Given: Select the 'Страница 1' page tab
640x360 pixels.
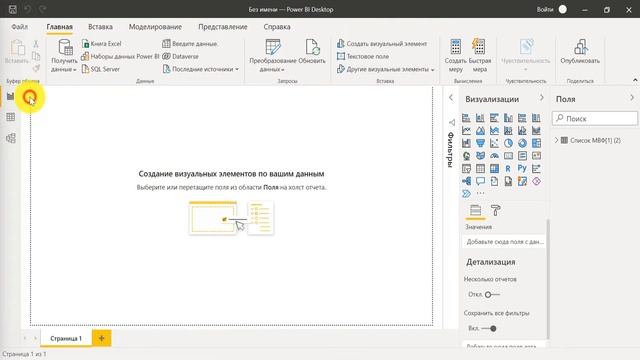Looking at the screenshot, I should tap(66, 338).
